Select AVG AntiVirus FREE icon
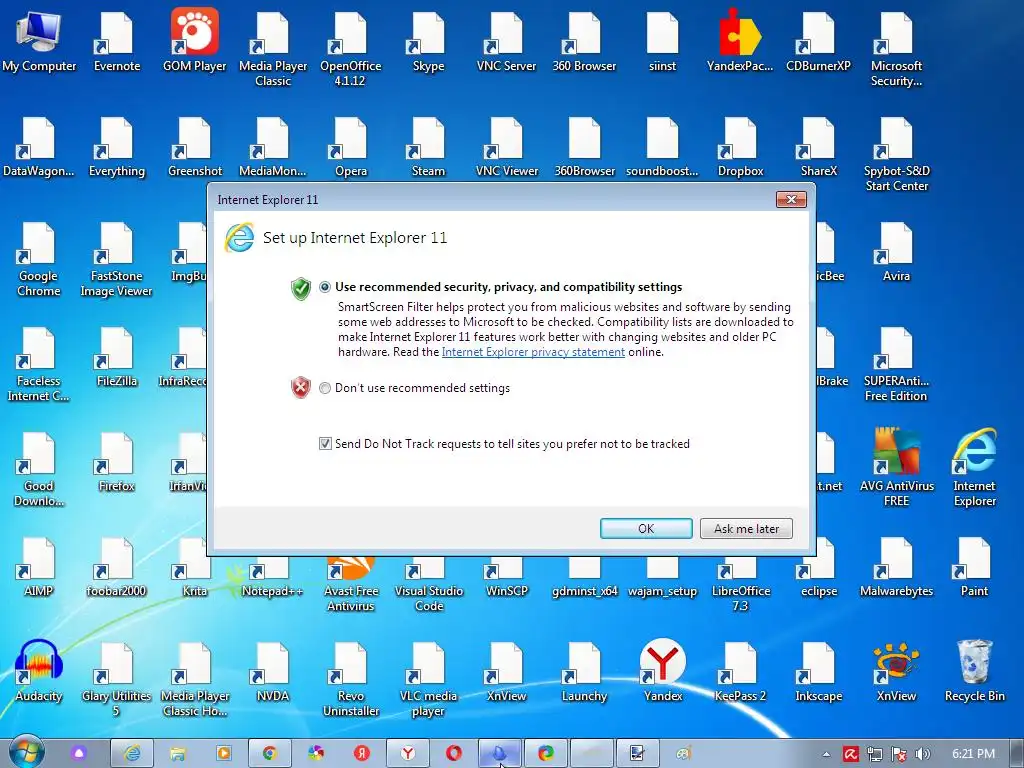The height and width of the screenshot is (768, 1024). tap(896, 466)
